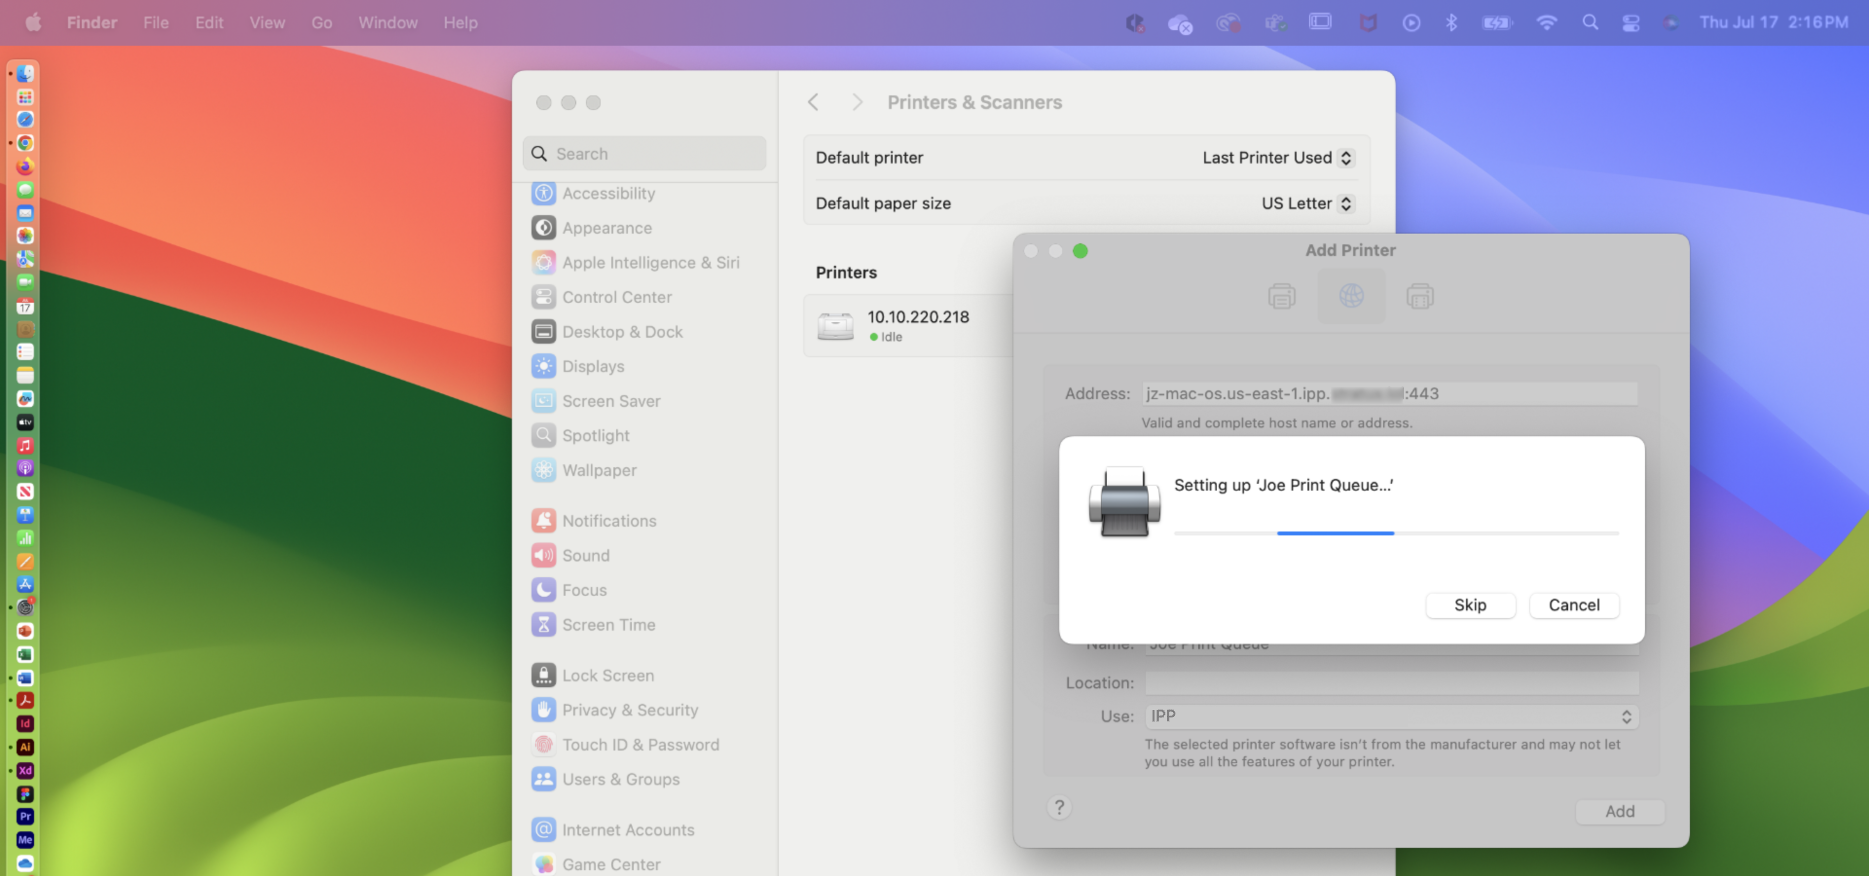Click the Bluetooth icon in menu bar
The image size is (1869, 876).
[1451, 22]
